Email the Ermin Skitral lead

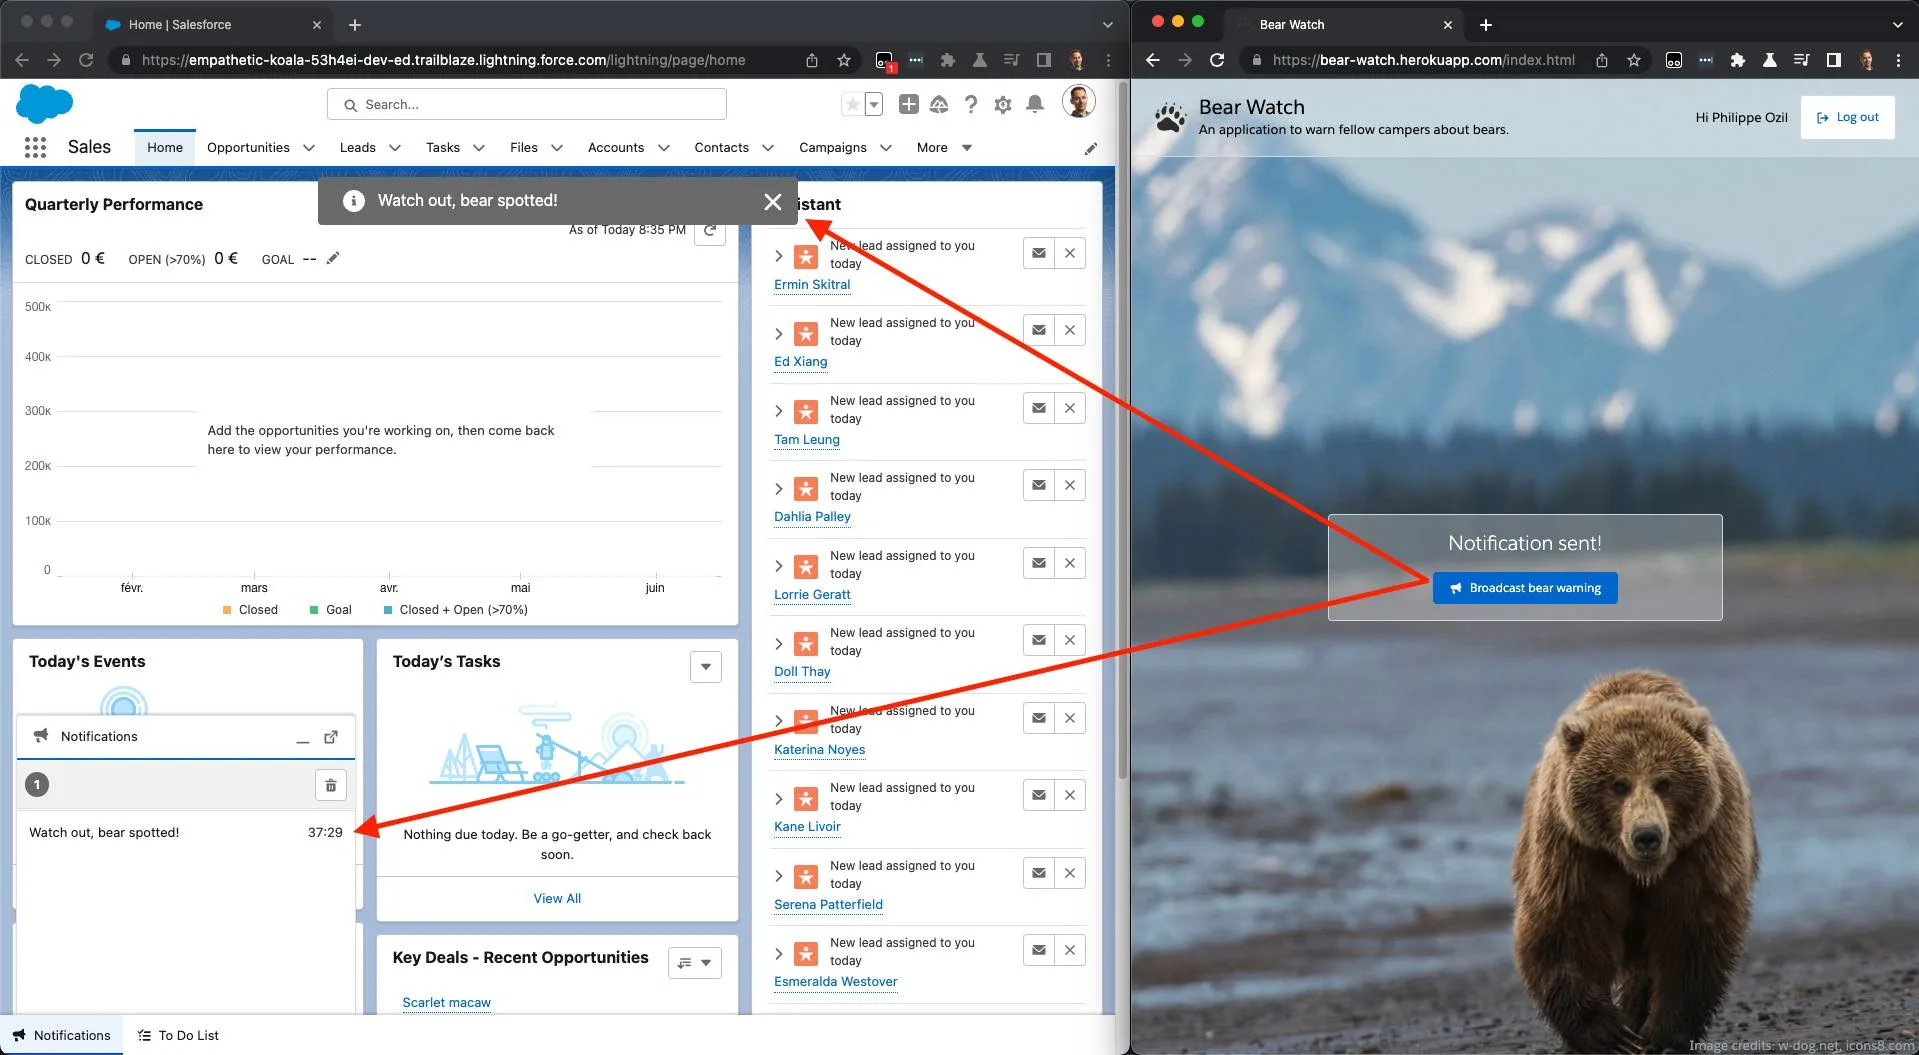[1039, 253]
